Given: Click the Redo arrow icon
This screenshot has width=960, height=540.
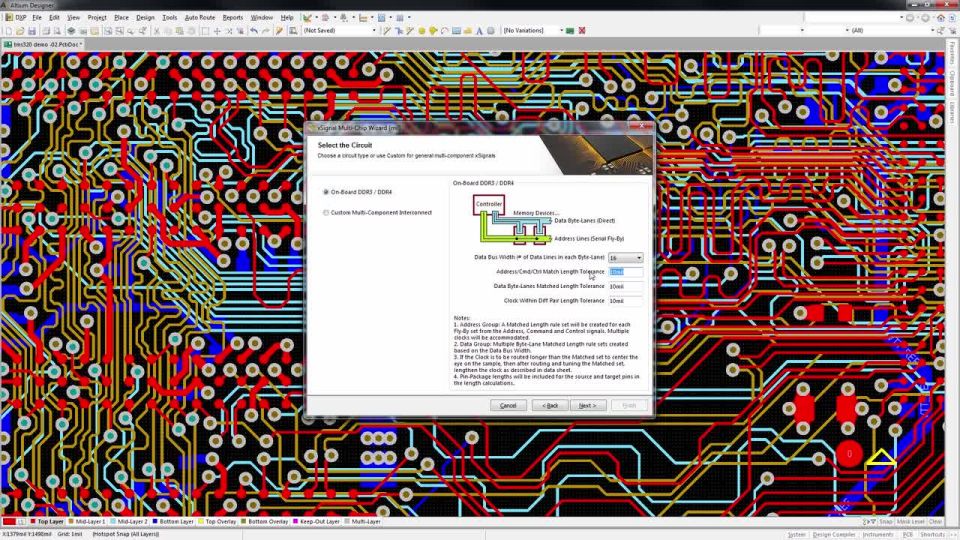Looking at the screenshot, I should tap(266, 31).
